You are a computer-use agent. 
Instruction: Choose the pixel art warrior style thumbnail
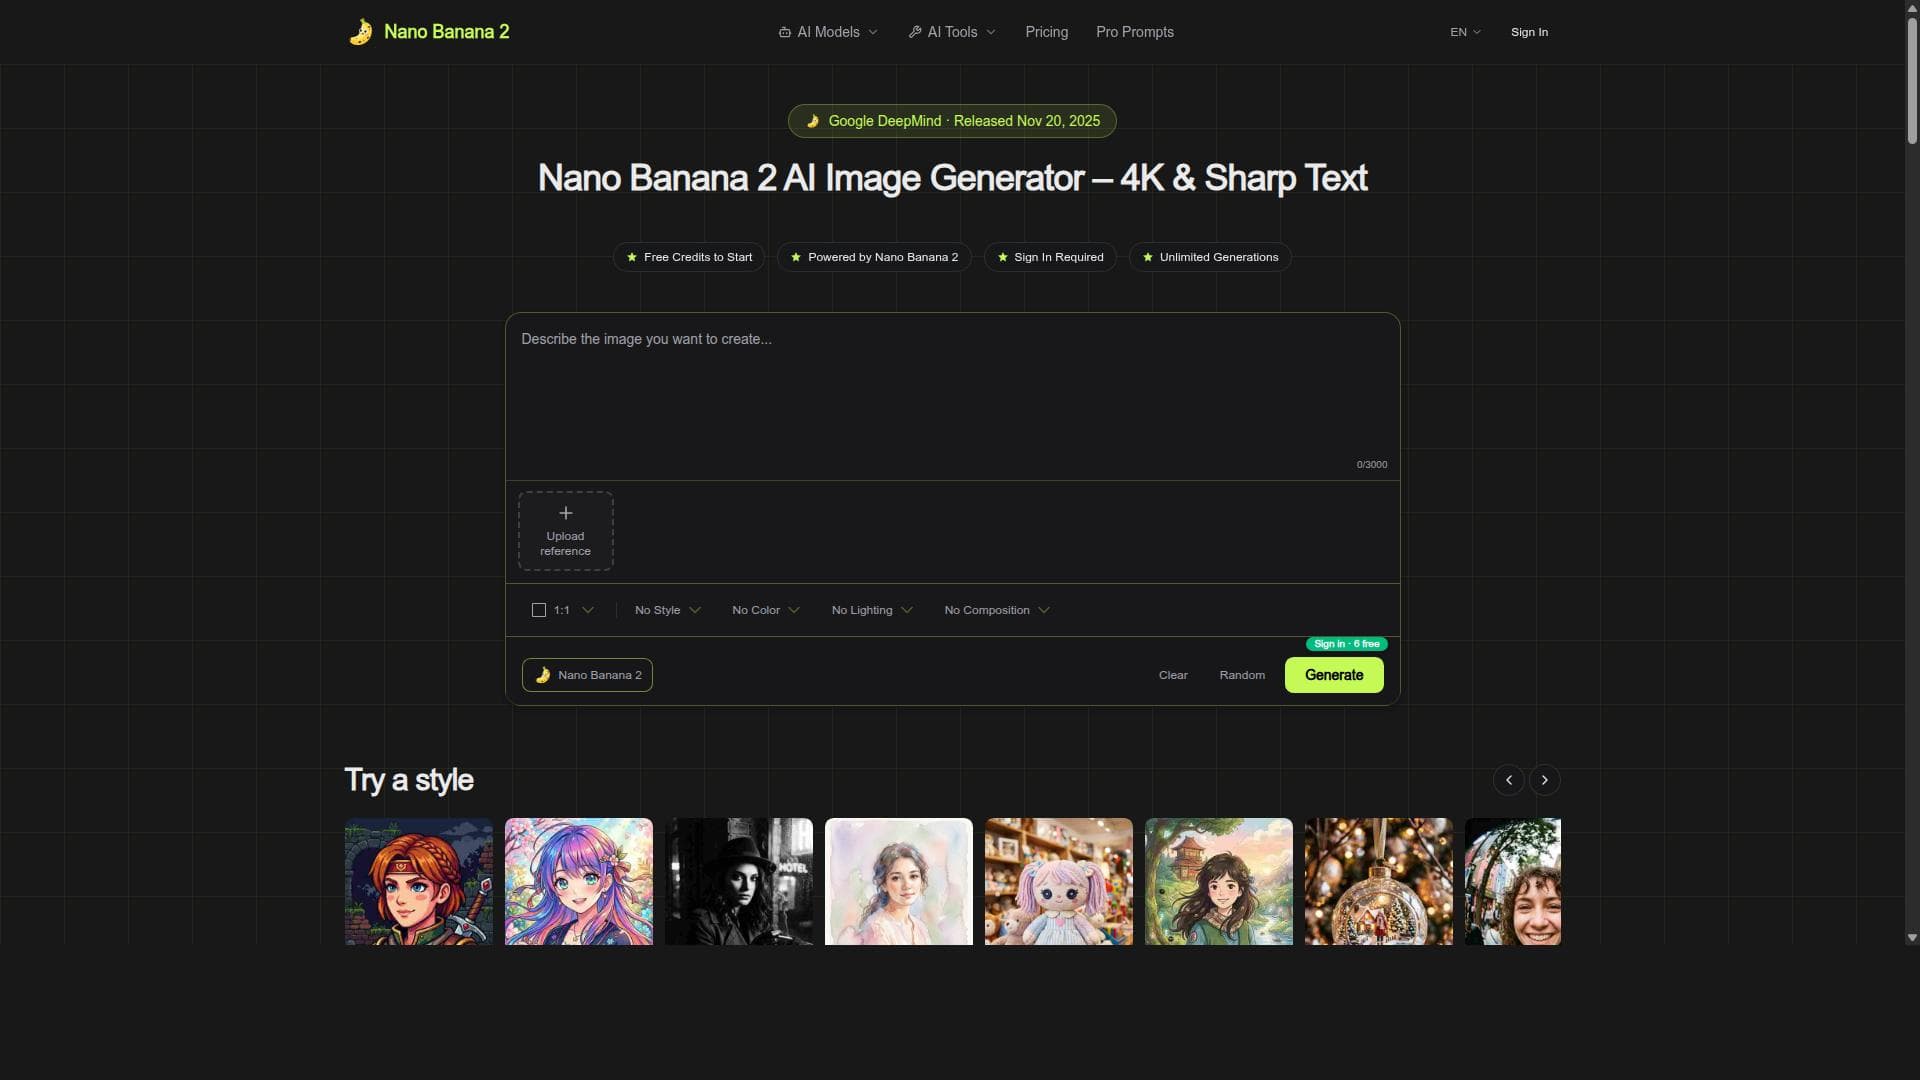[419, 881]
